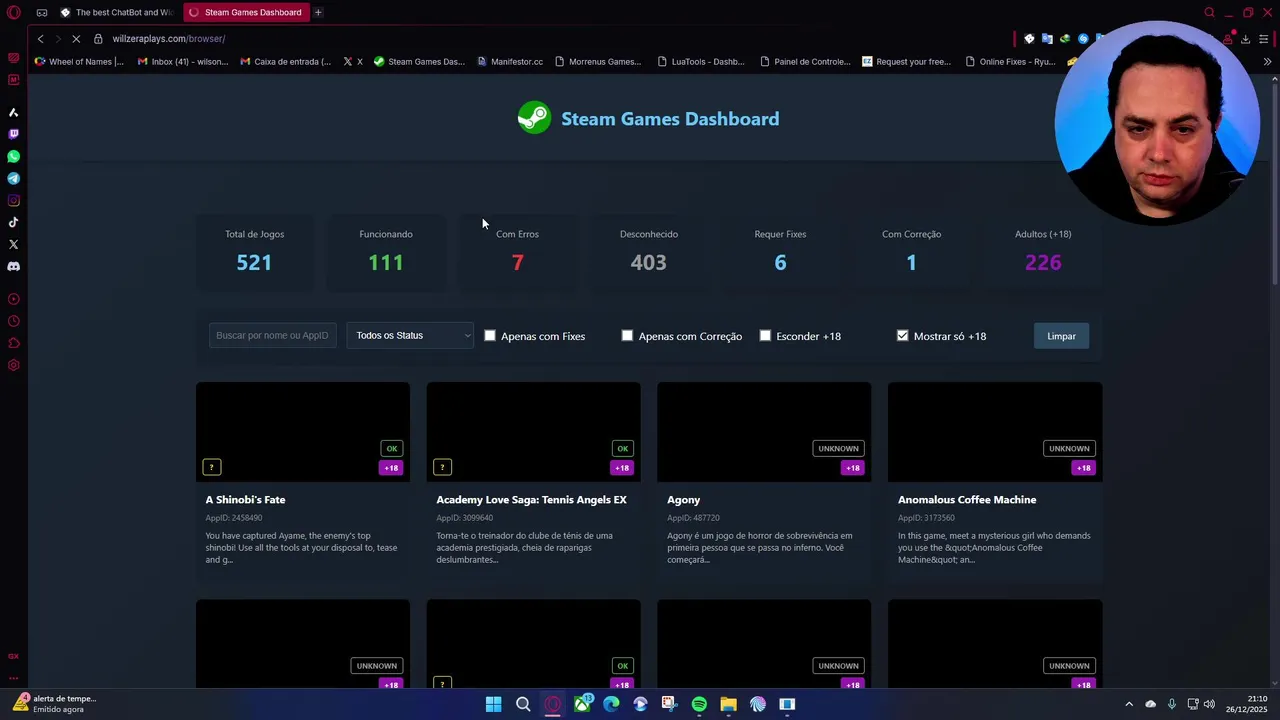This screenshot has width=1280, height=720.
Task: Click the Anomalous Coffee Machine title
Action: 967,500
